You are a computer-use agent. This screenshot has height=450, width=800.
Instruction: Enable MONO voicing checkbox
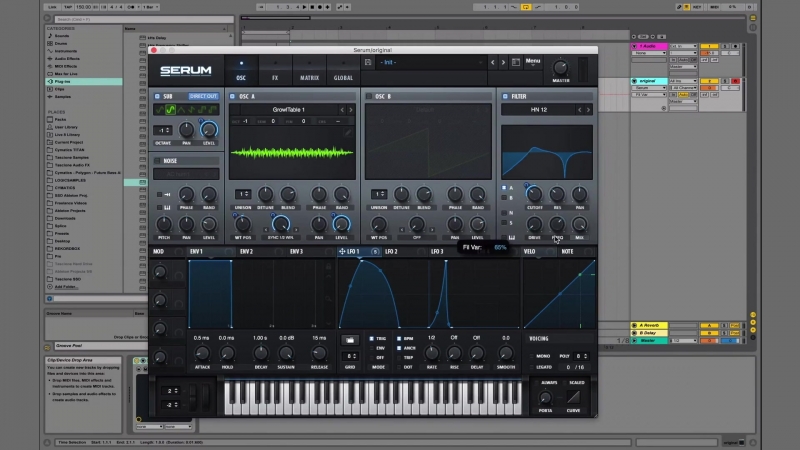[x=531, y=356]
